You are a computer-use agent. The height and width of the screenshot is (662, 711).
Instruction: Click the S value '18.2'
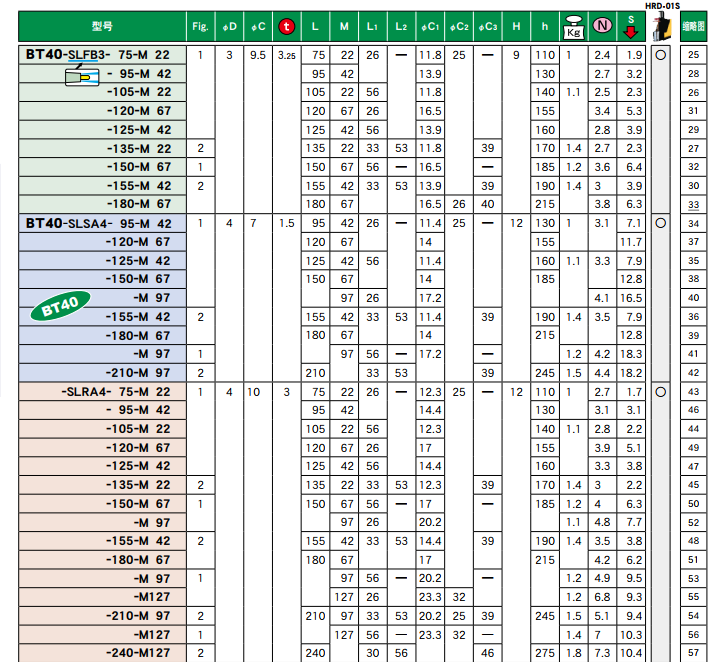(x=631, y=373)
